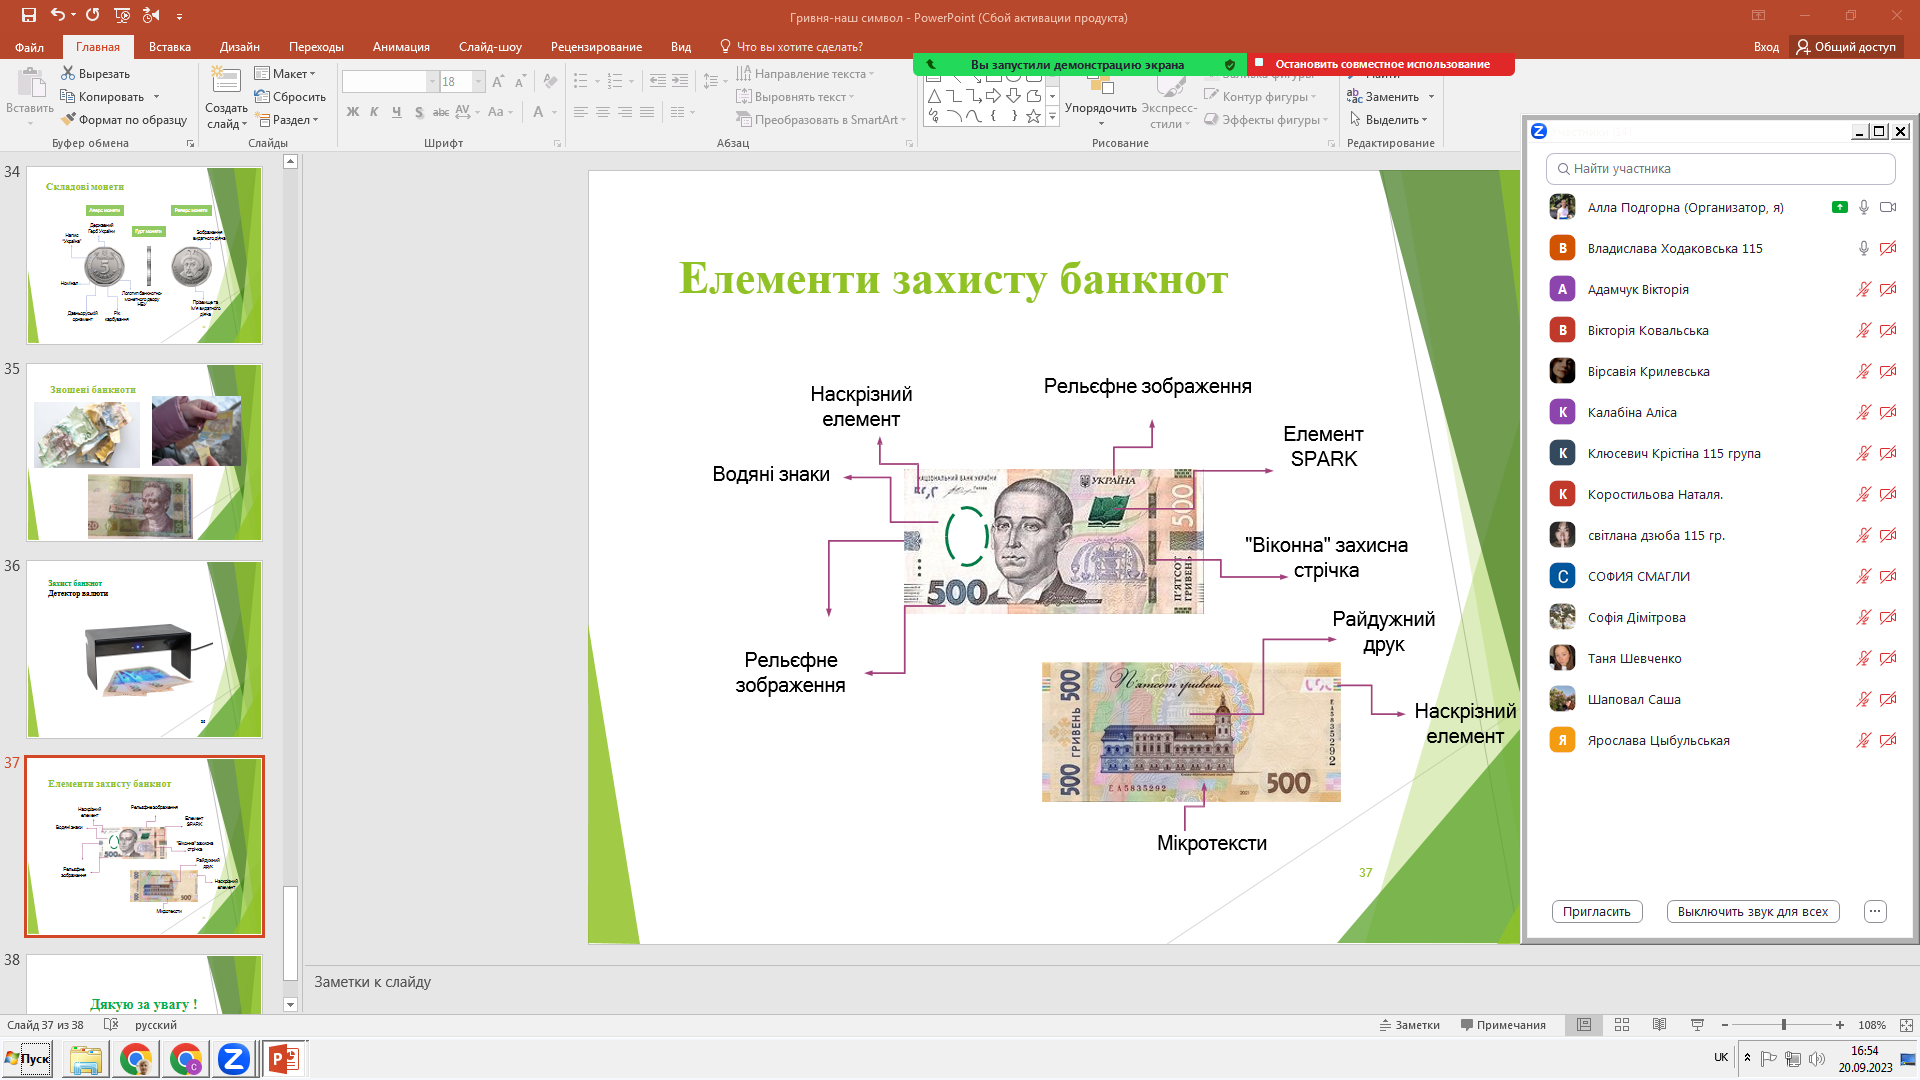Expand the Макет layout dropdown

coord(312,73)
